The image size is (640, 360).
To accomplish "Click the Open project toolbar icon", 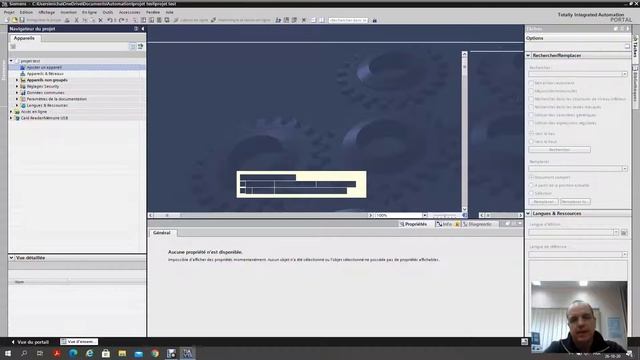I will 15,20.
